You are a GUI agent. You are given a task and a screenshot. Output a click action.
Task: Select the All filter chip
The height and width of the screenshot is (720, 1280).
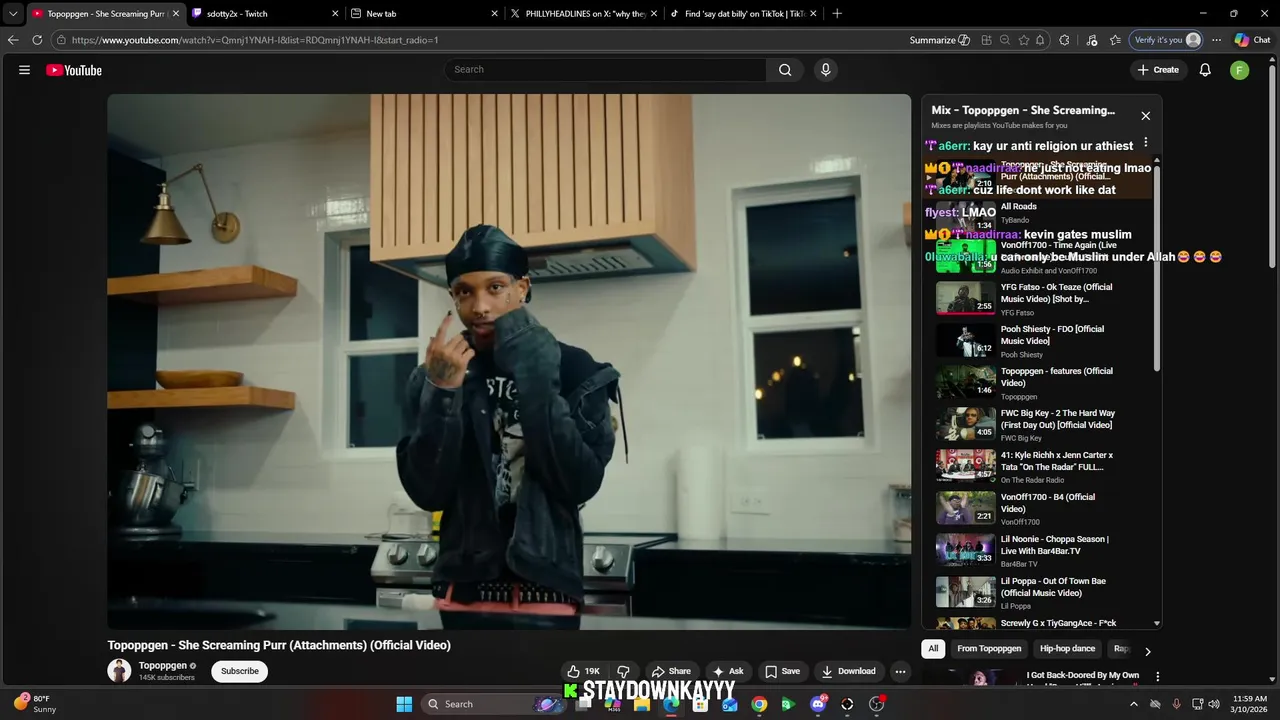933,649
